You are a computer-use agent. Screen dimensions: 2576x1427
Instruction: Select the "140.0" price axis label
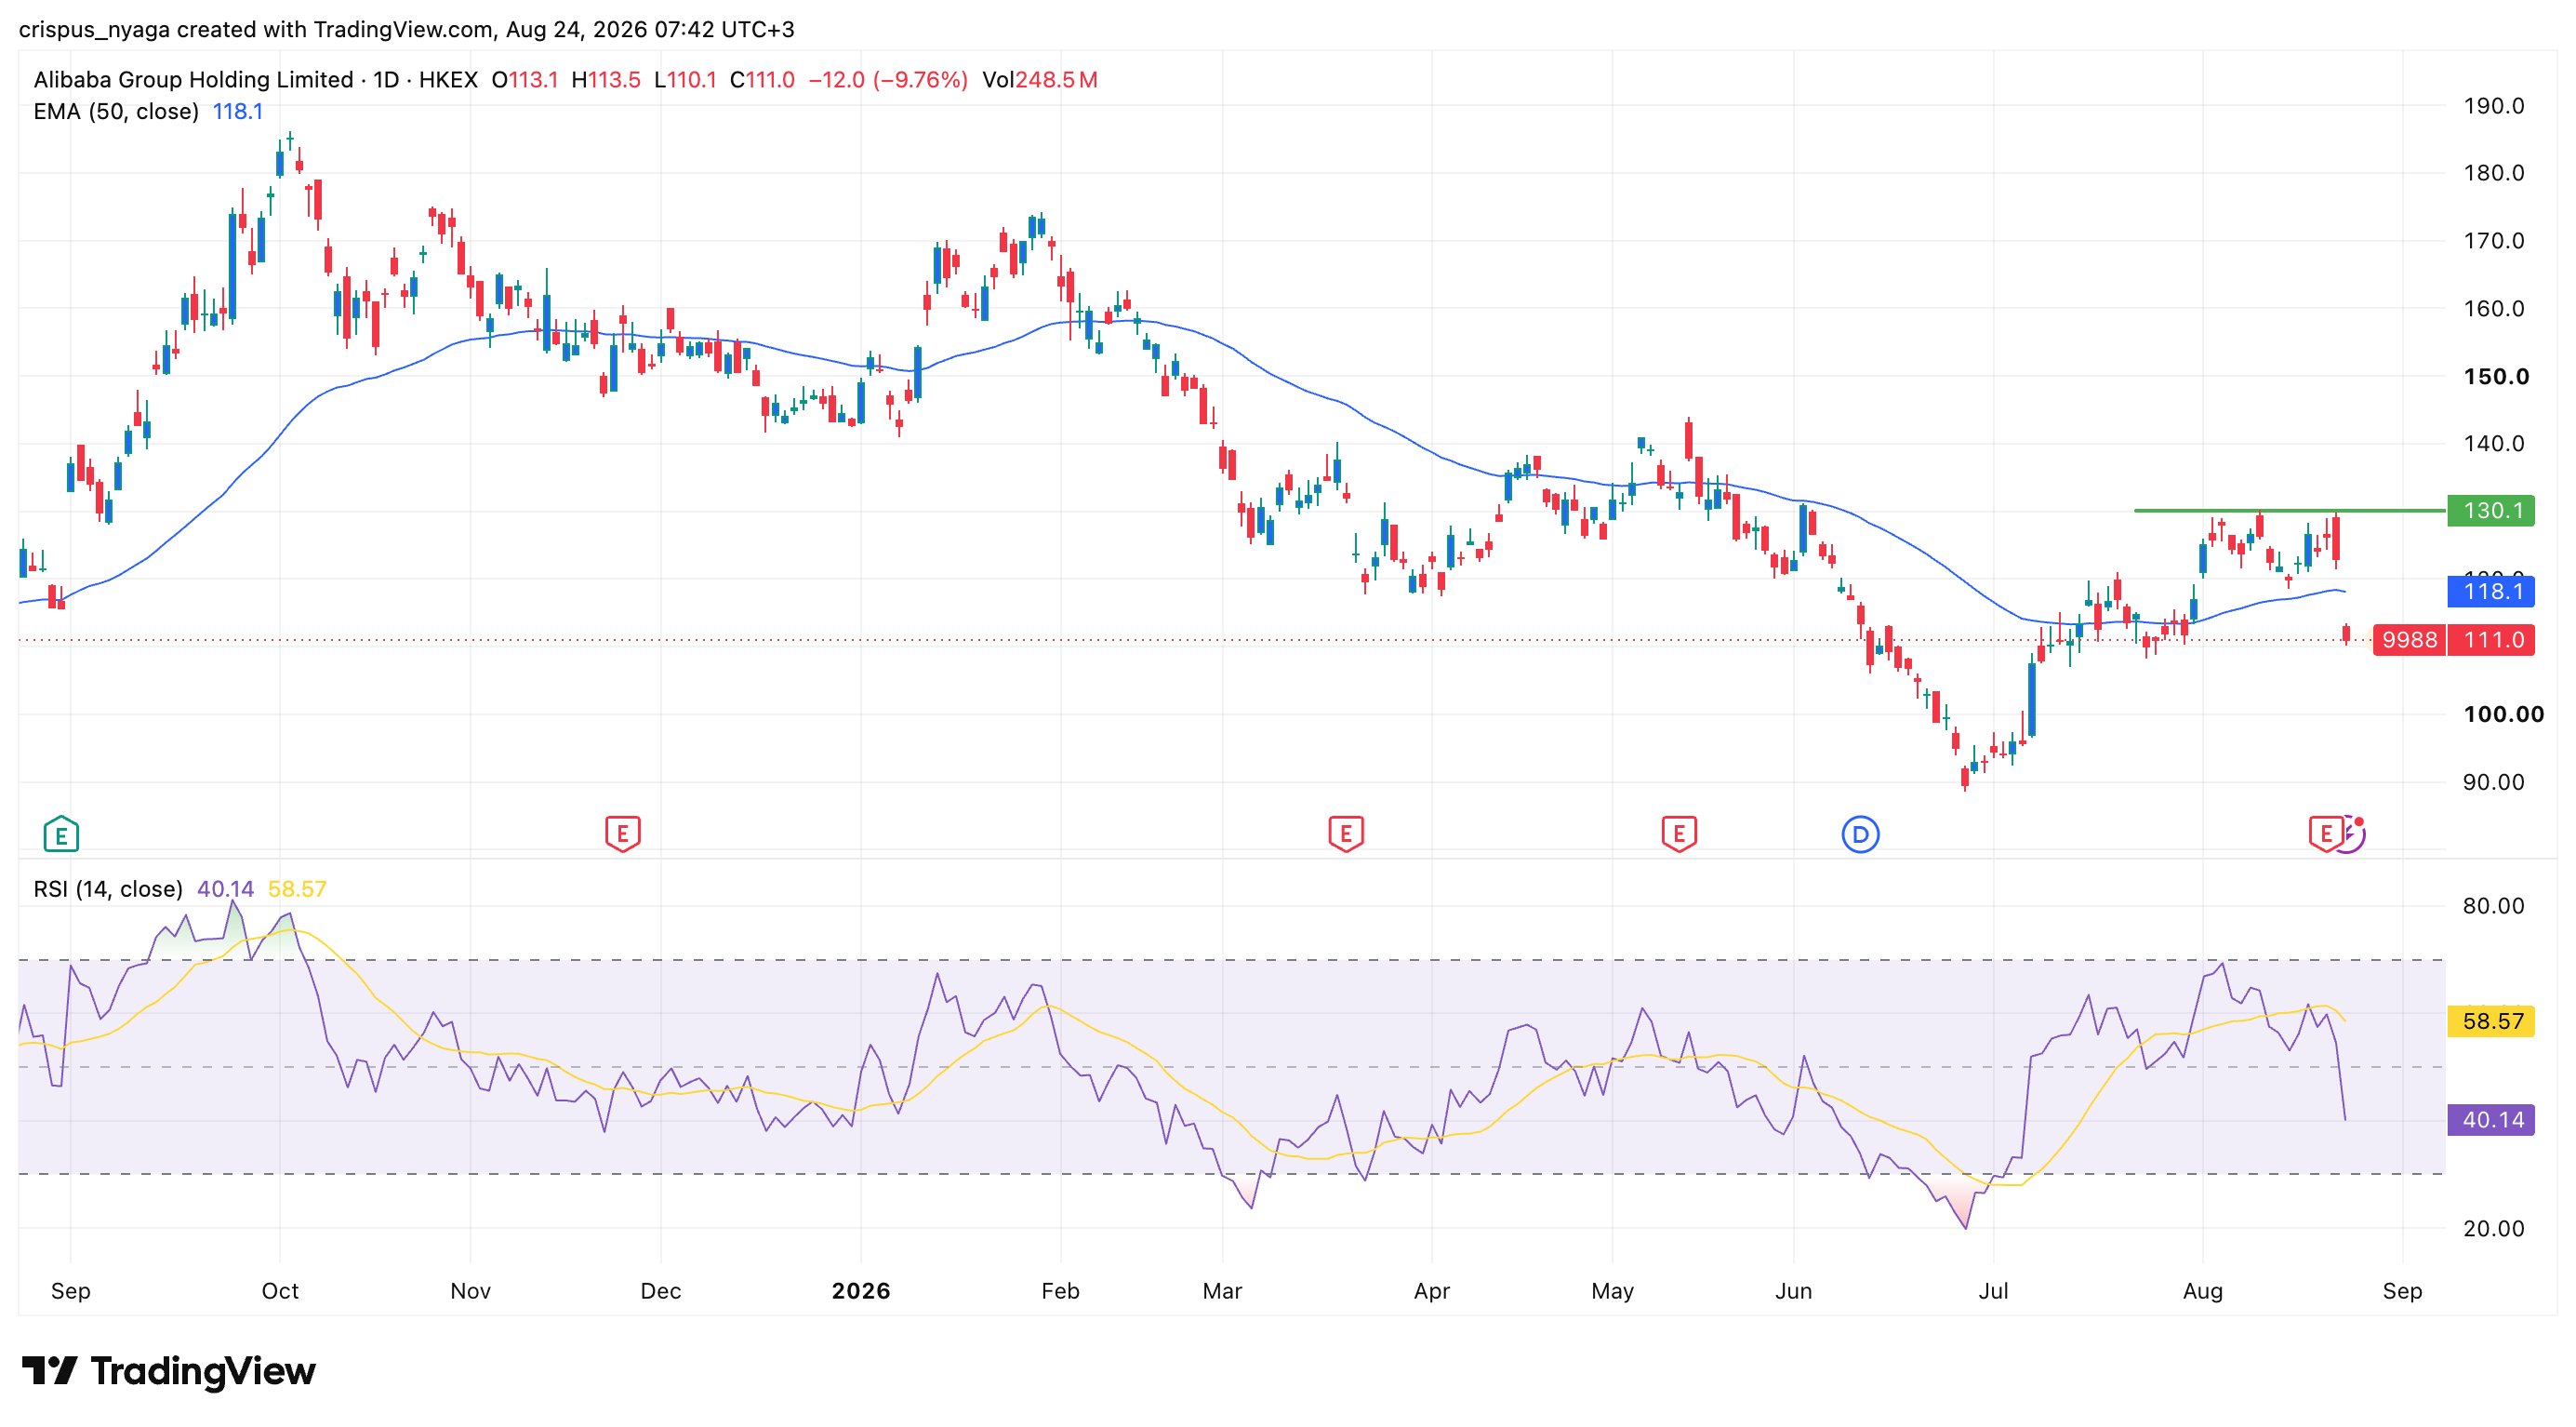2493,444
